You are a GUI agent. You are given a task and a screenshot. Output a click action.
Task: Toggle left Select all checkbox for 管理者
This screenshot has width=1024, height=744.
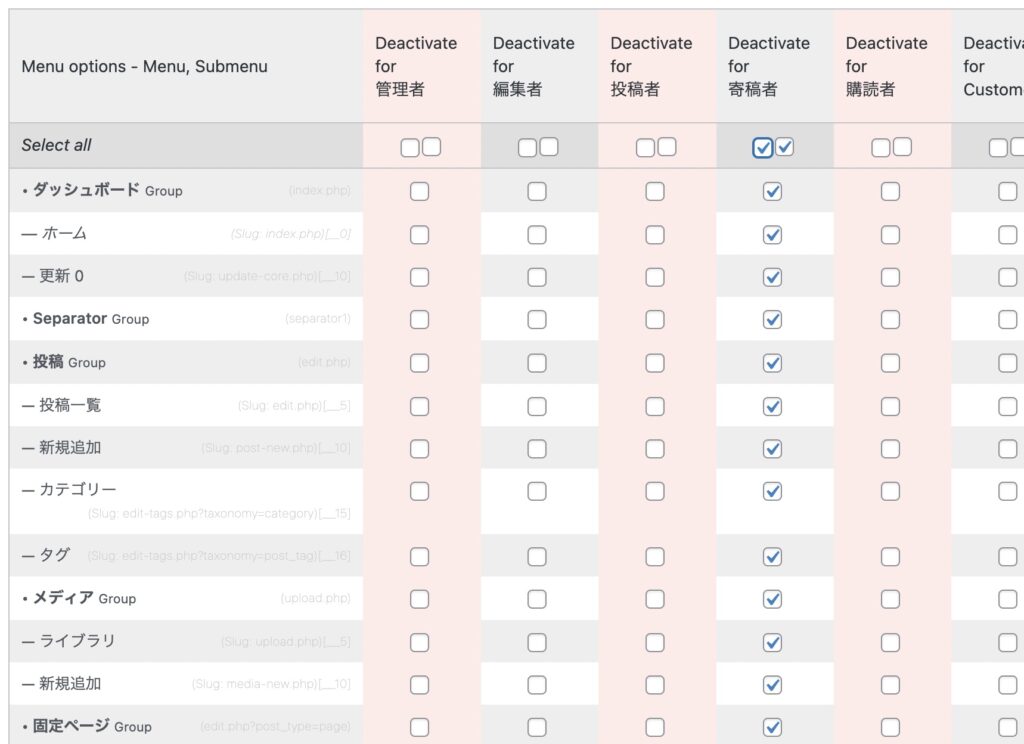point(410,148)
